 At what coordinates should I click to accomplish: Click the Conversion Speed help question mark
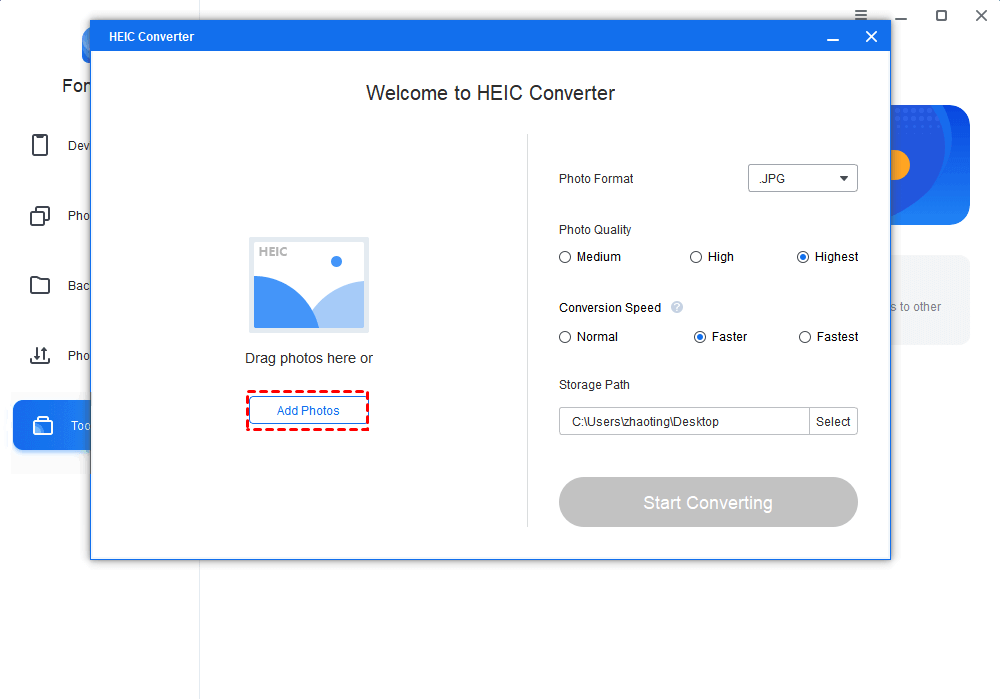pyautogui.click(x=677, y=307)
